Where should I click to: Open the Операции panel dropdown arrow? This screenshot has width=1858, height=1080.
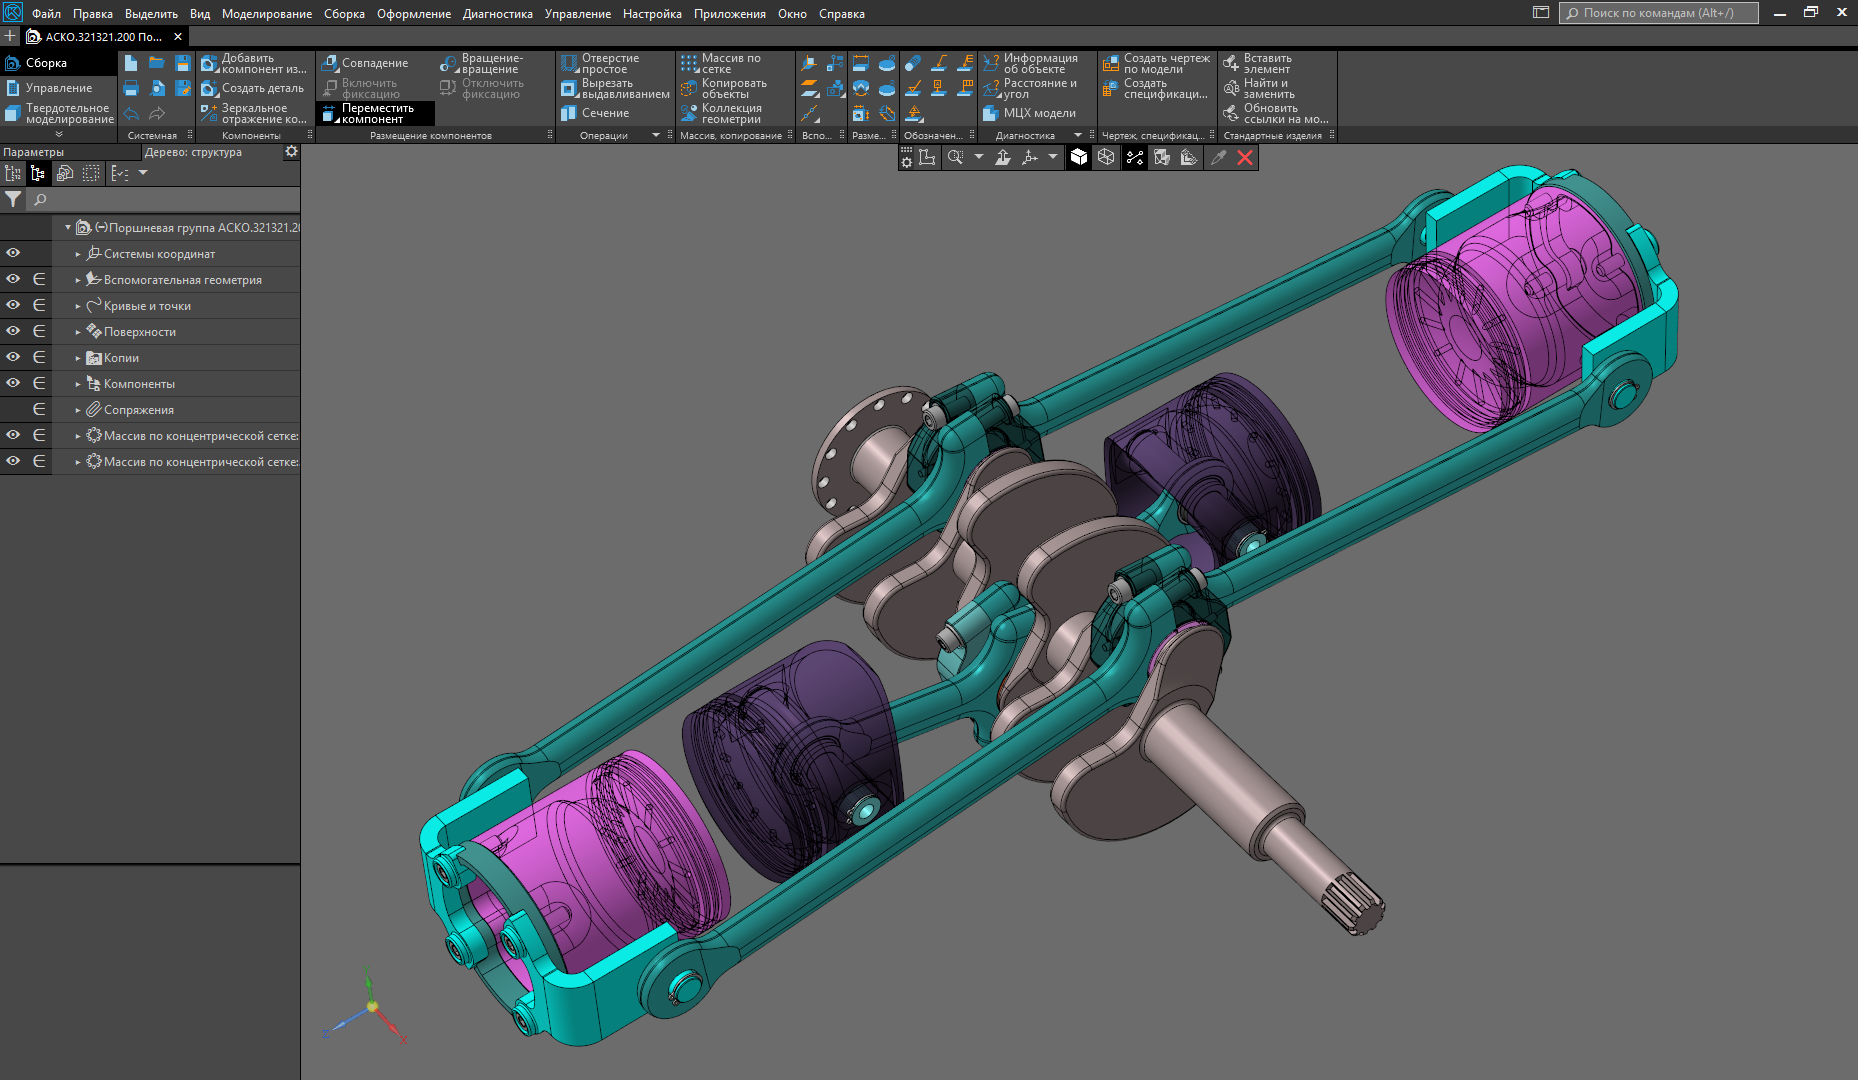[x=656, y=135]
